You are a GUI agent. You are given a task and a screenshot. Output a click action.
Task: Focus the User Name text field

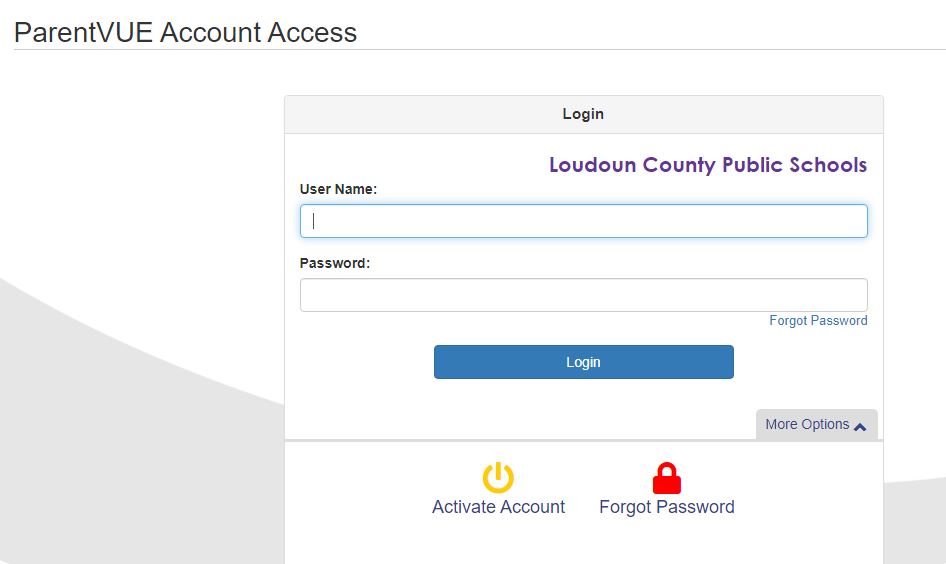tap(583, 221)
